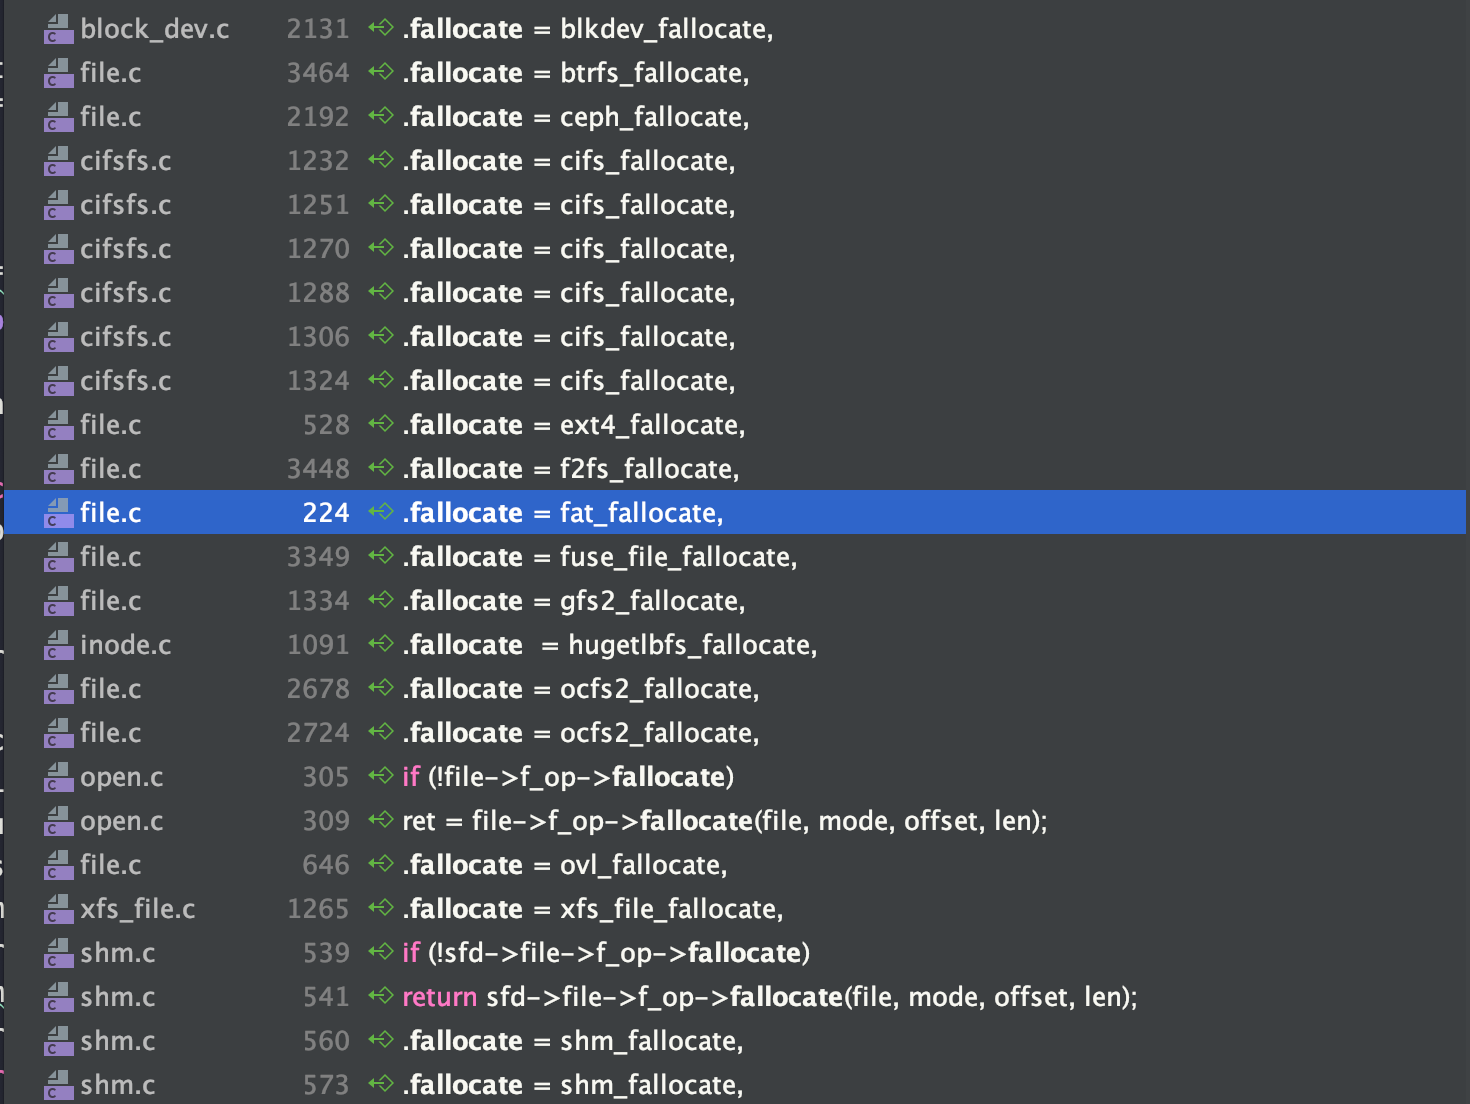Select the ext4_fallocate result row
The width and height of the screenshot is (1470, 1104).
(736, 425)
